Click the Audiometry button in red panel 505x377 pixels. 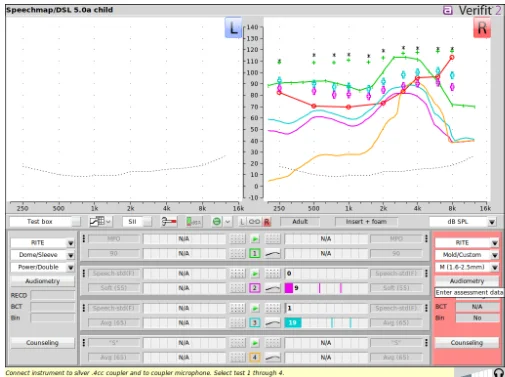467,281
